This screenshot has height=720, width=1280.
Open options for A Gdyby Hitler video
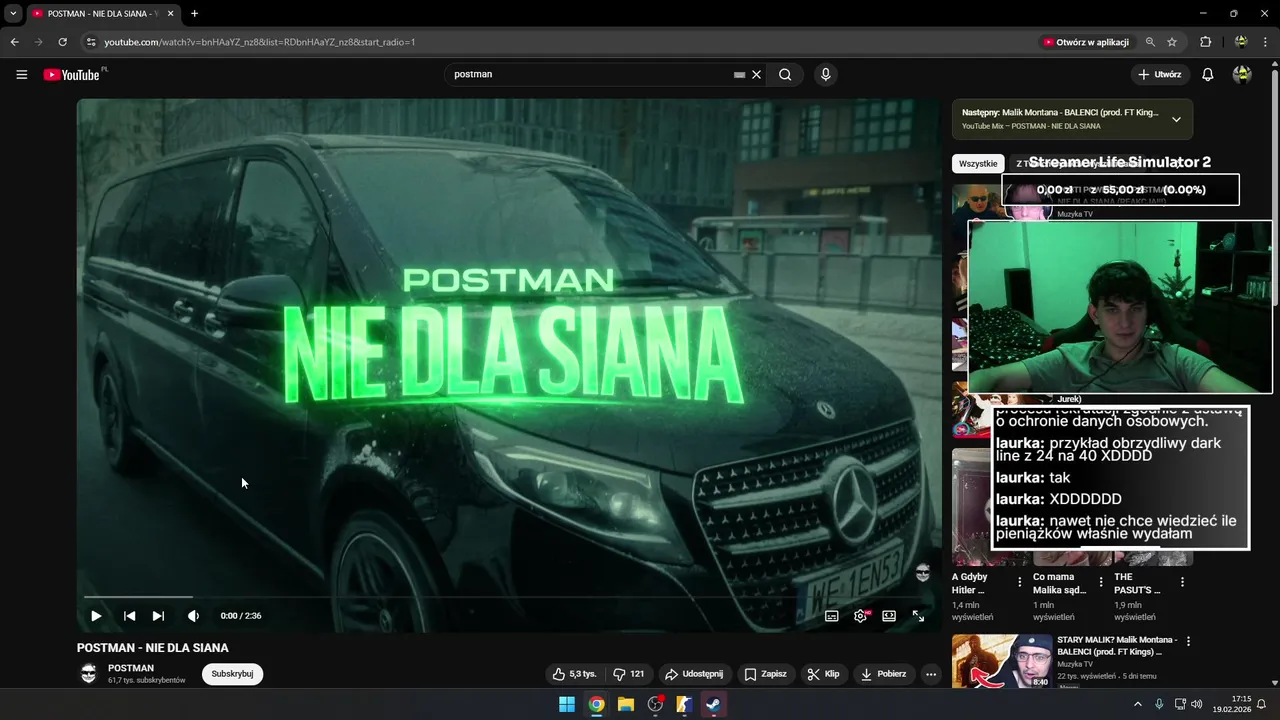tap(1020, 582)
